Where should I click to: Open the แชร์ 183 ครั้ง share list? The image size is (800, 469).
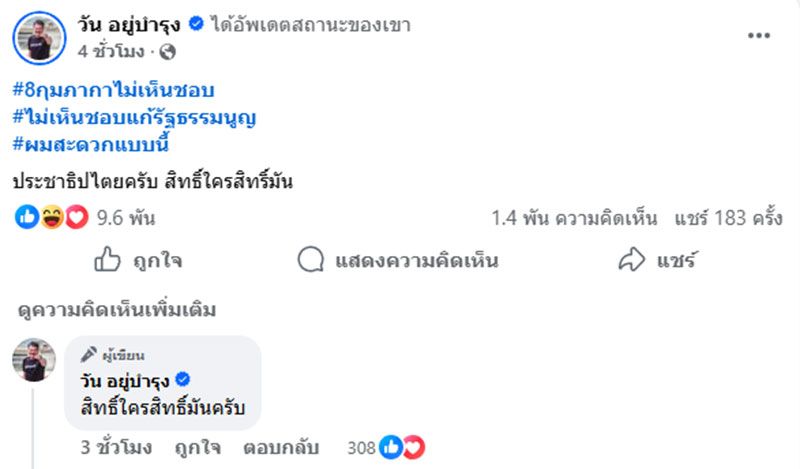pos(727,217)
